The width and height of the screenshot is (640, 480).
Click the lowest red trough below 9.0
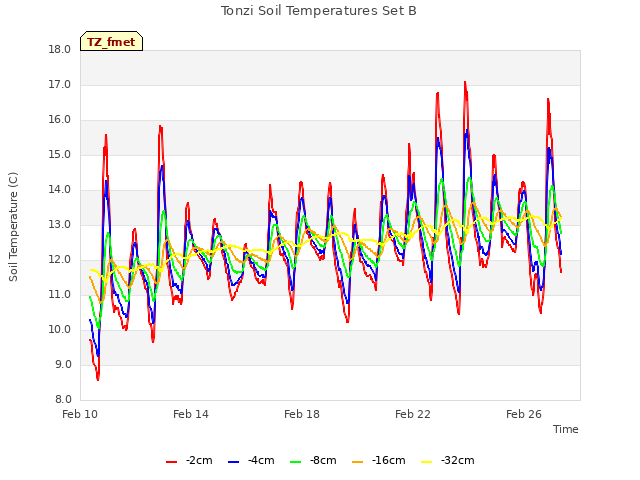(x=98, y=380)
